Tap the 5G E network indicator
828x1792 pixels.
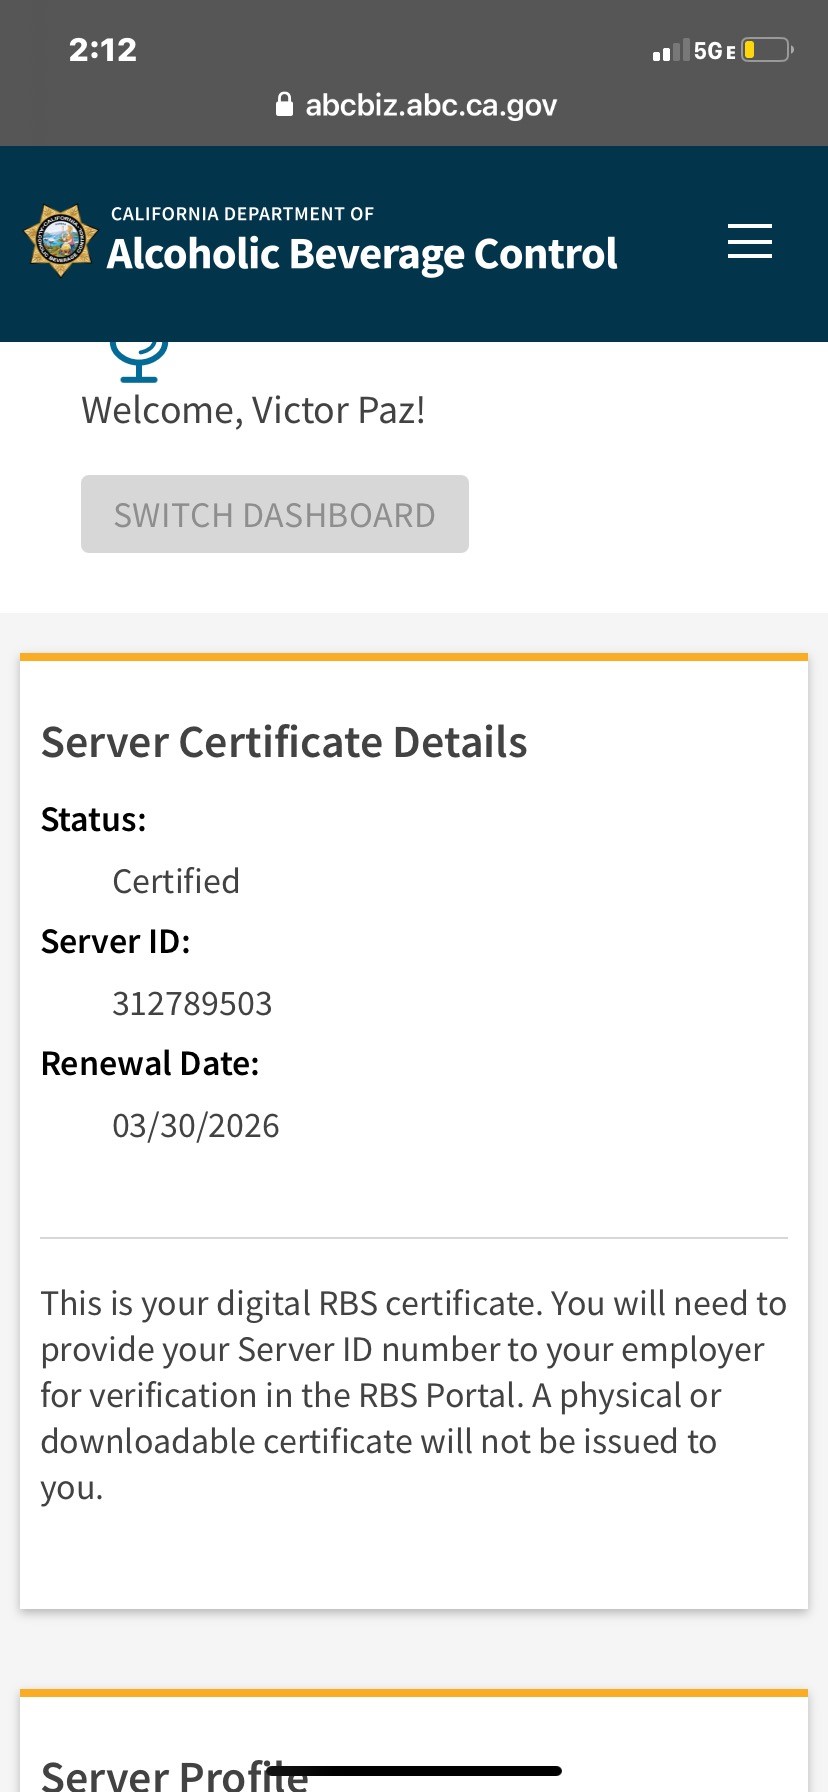click(x=714, y=51)
